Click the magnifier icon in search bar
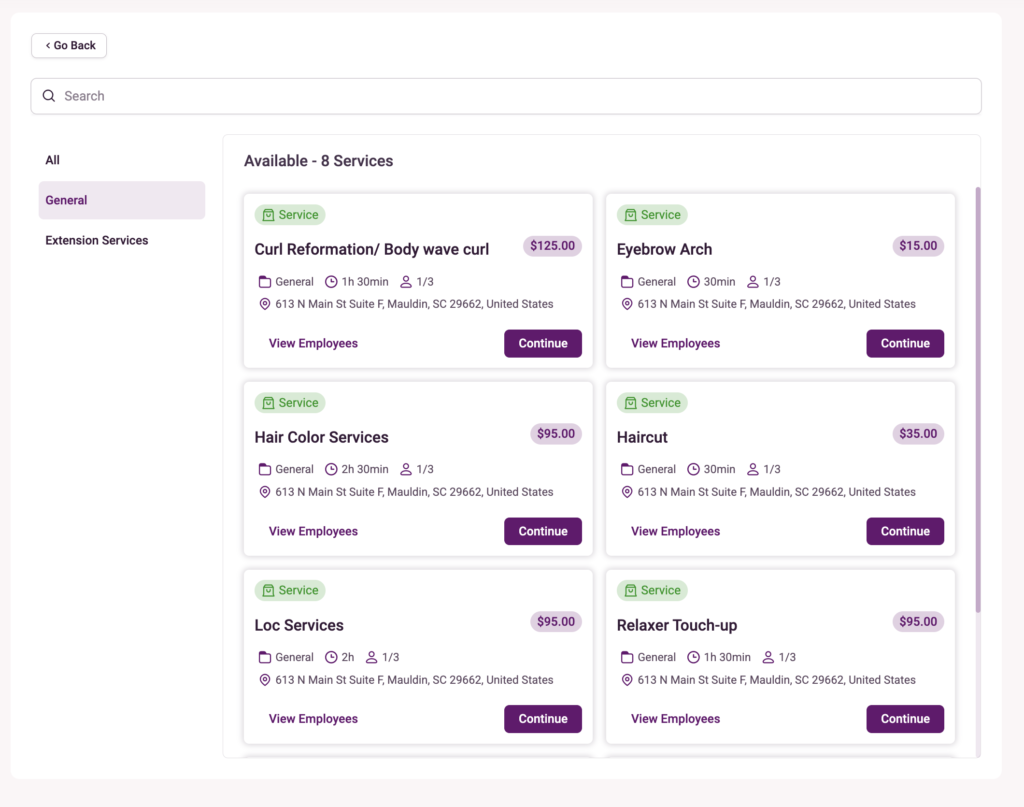 click(49, 96)
